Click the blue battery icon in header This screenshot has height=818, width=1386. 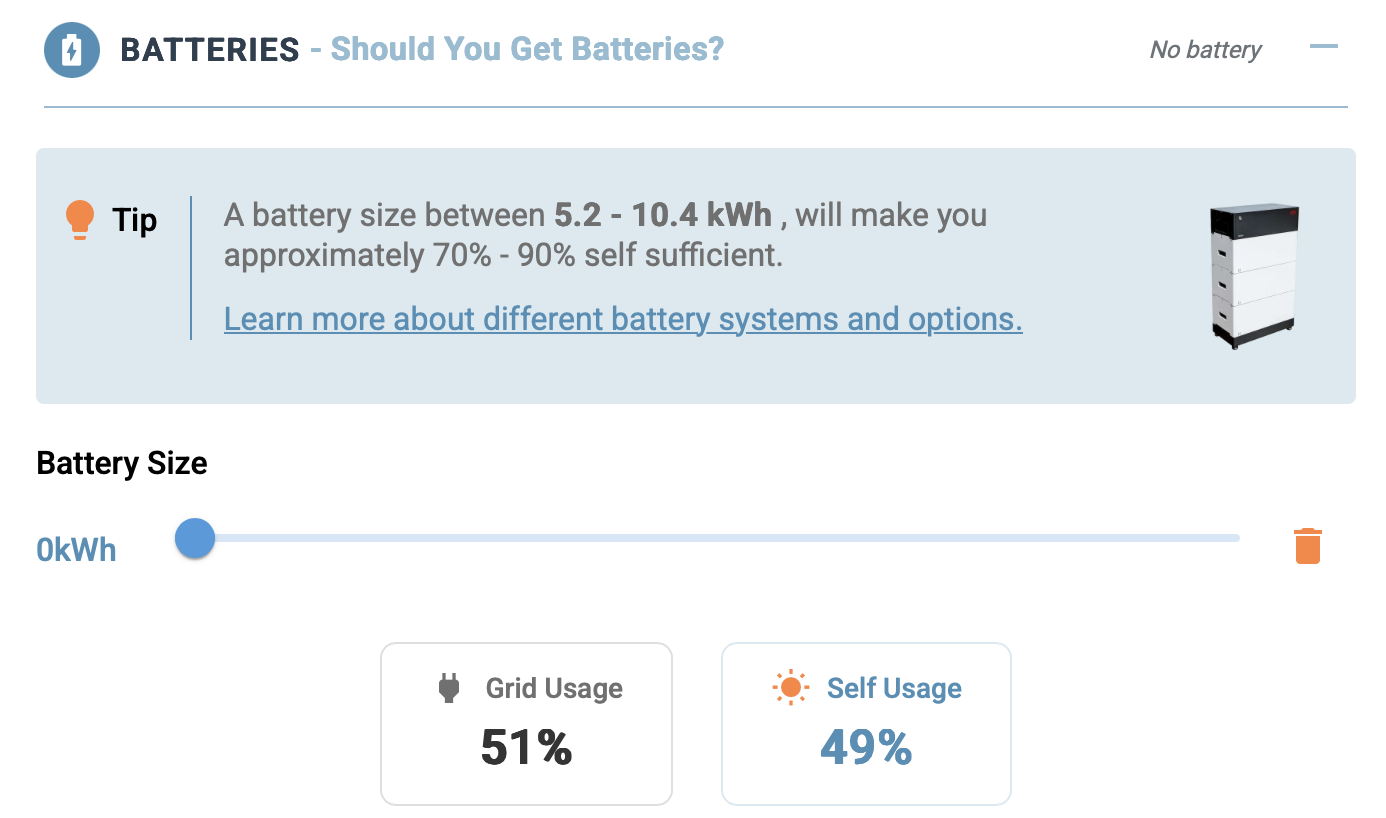(x=72, y=49)
